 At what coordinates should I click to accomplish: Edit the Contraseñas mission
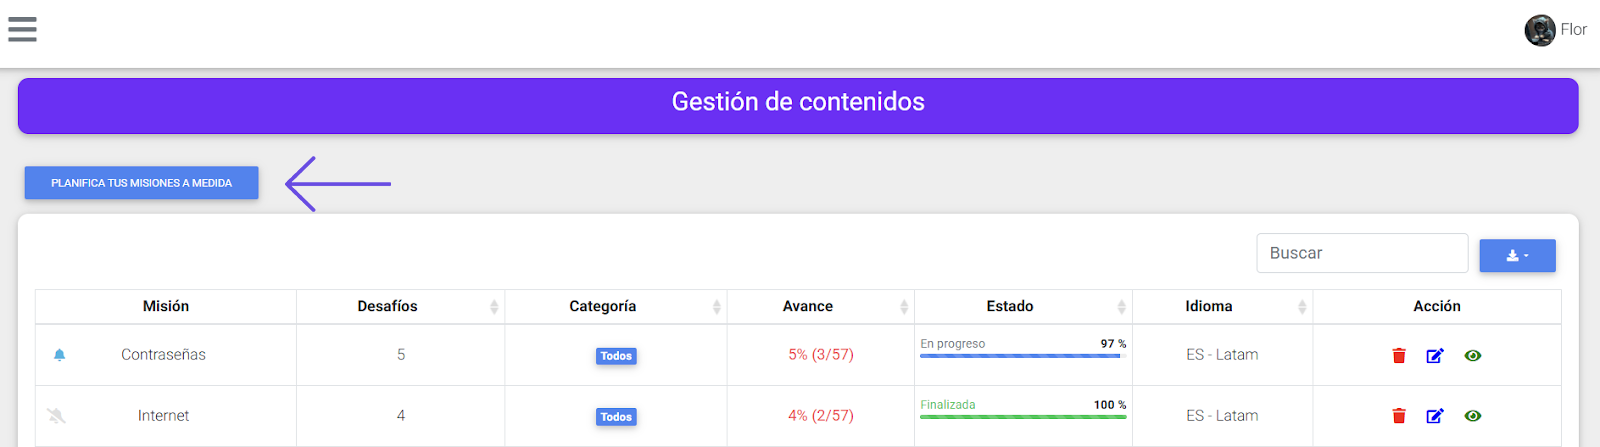(x=1435, y=356)
